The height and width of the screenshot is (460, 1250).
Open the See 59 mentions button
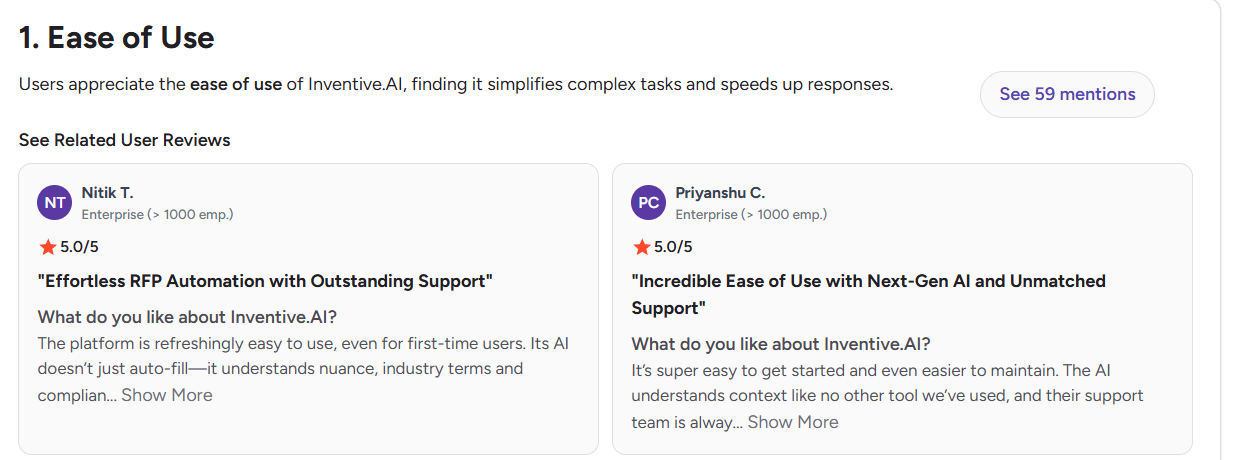1067,94
